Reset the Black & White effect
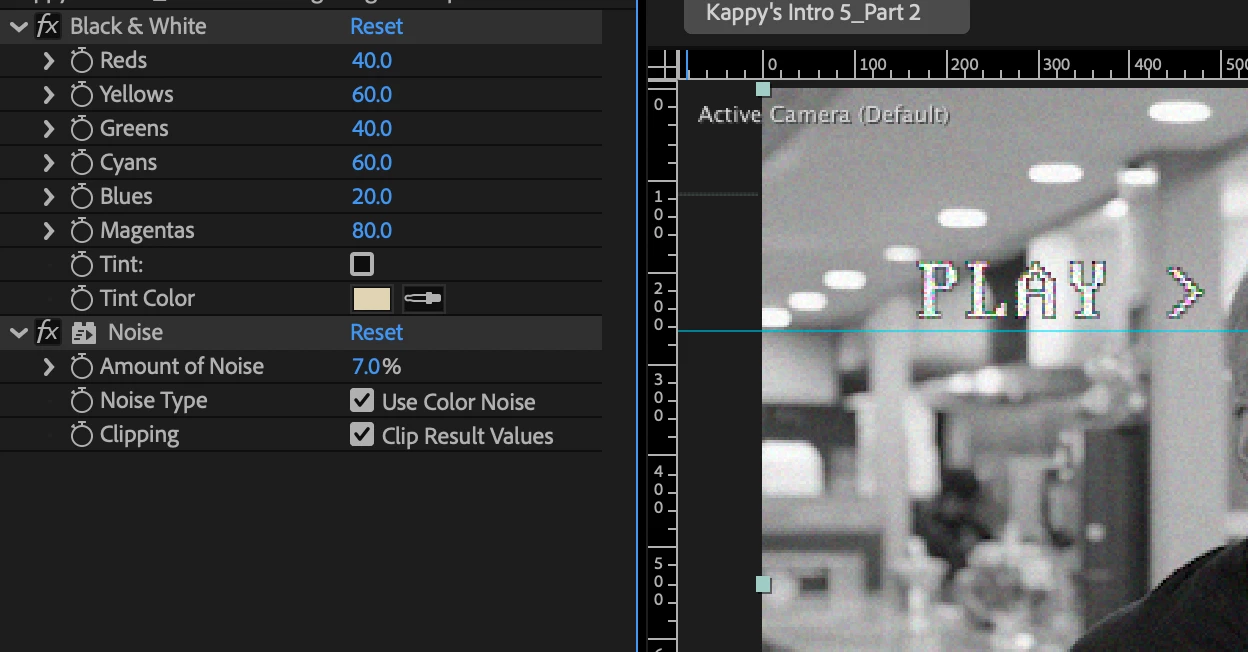This screenshot has width=1248, height=652. click(376, 27)
